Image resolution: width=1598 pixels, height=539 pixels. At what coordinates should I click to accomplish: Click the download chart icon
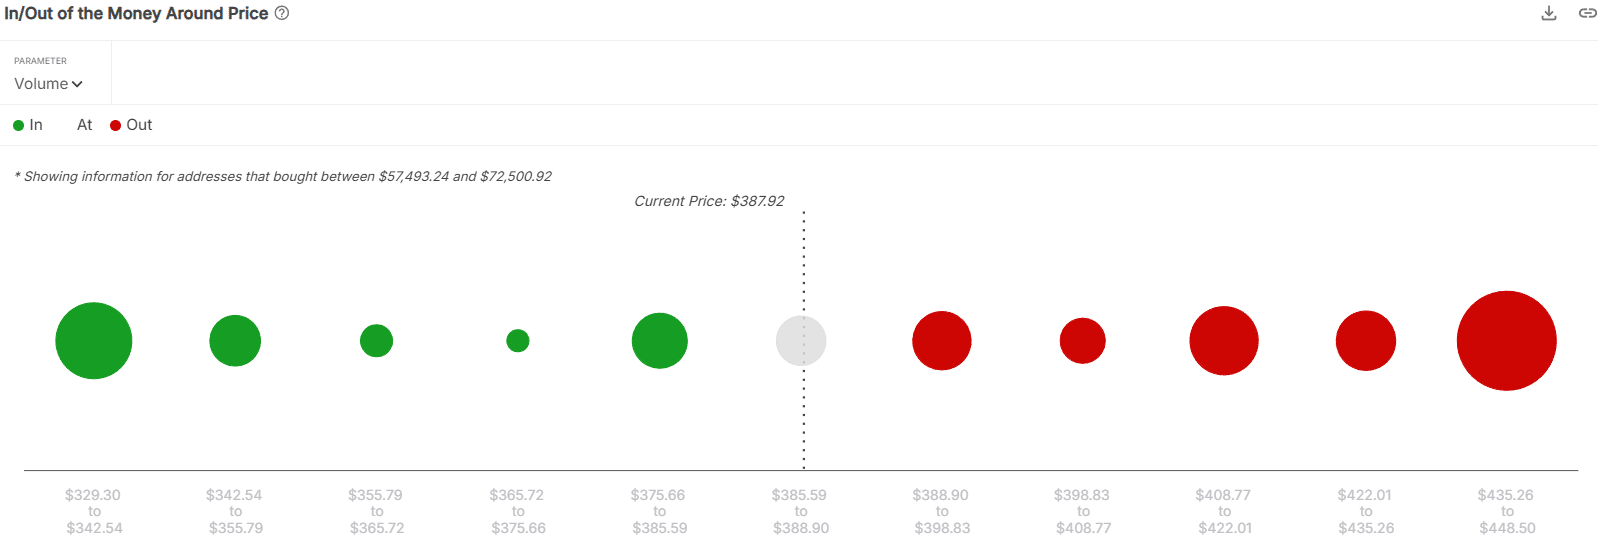pyautogui.click(x=1549, y=13)
